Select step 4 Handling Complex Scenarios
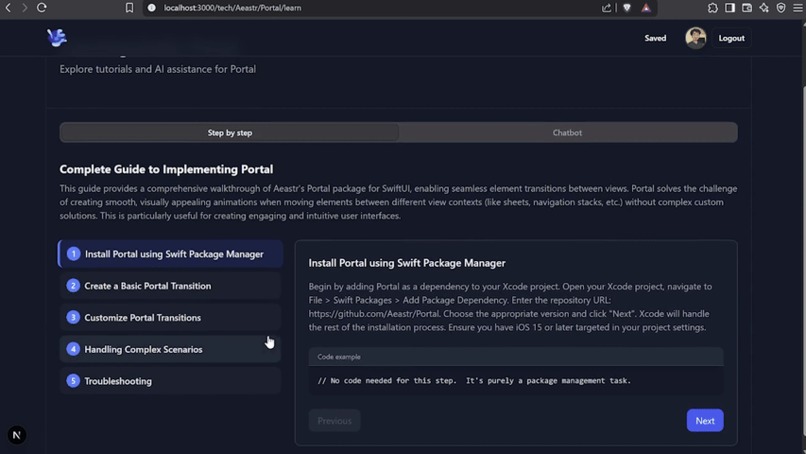Screen dimensions: 806x454 (171, 350)
